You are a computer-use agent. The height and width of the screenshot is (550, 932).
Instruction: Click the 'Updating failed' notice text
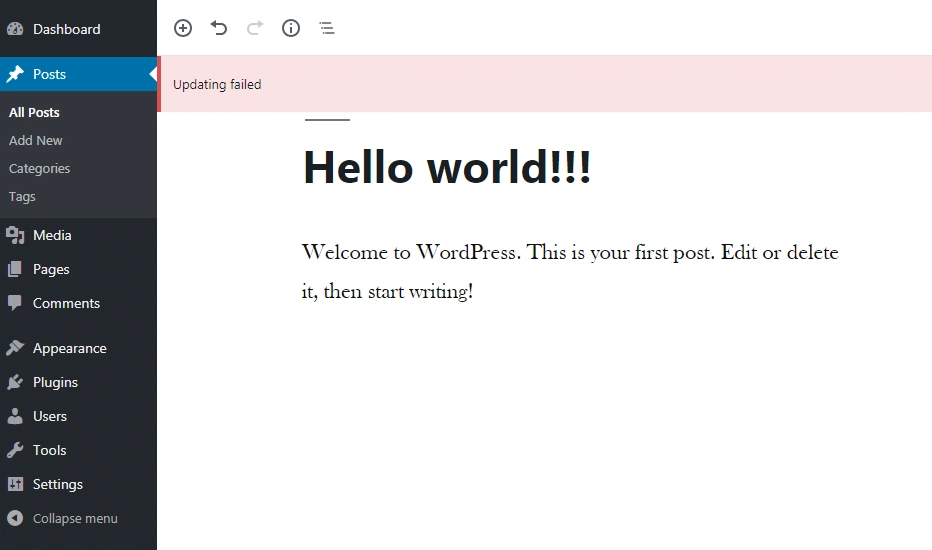[217, 84]
